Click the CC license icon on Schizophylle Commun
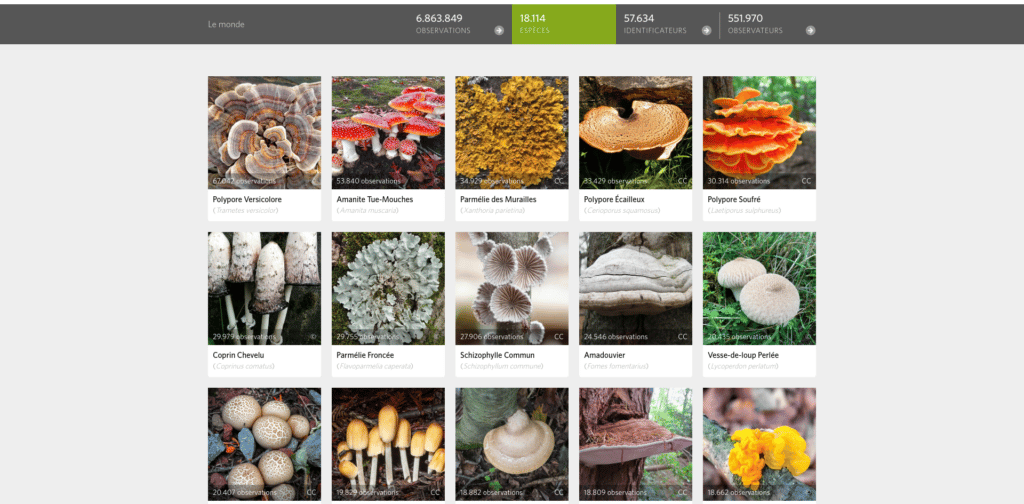Image resolution: width=1024 pixels, height=504 pixels. (559, 337)
